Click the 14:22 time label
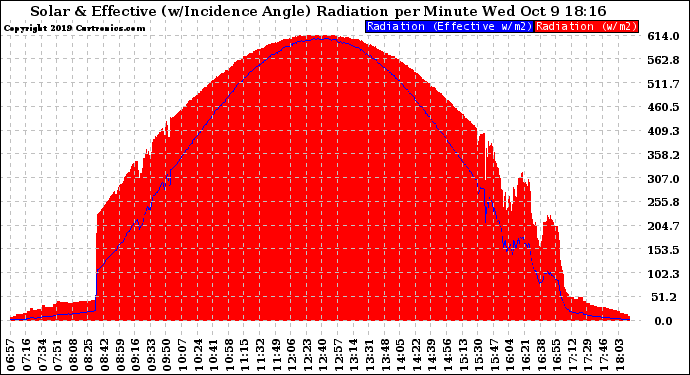This screenshot has width=690, height=375. pos(417,355)
